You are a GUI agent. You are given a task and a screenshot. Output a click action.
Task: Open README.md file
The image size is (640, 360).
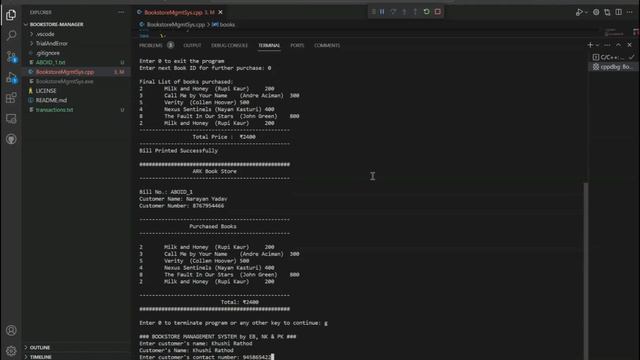[51, 100]
